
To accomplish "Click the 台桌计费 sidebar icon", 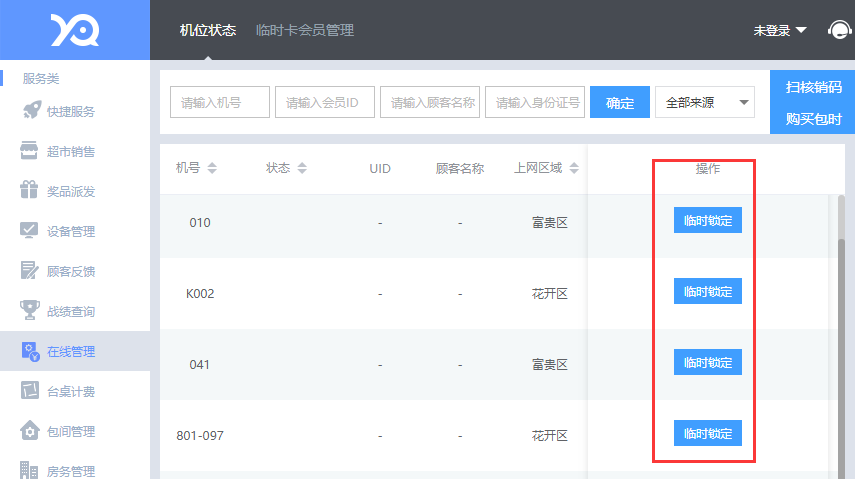I will pos(29,390).
